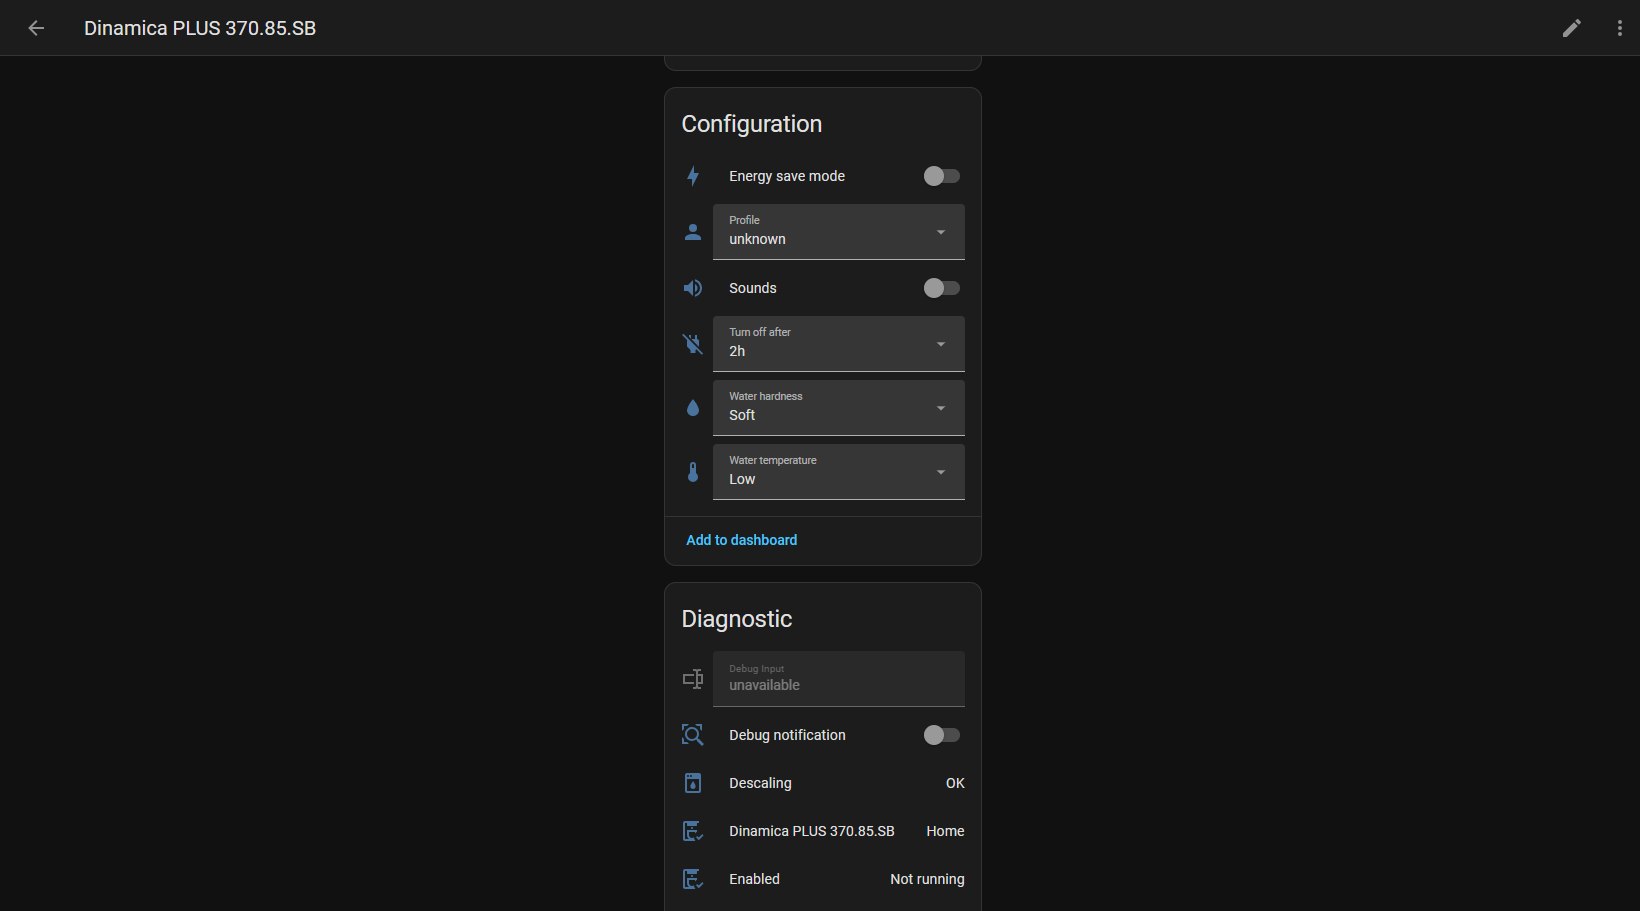Click the page title Dinamica PLUS 370.85.SB
Screen dimensions: 1640x911
click(x=200, y=28)
